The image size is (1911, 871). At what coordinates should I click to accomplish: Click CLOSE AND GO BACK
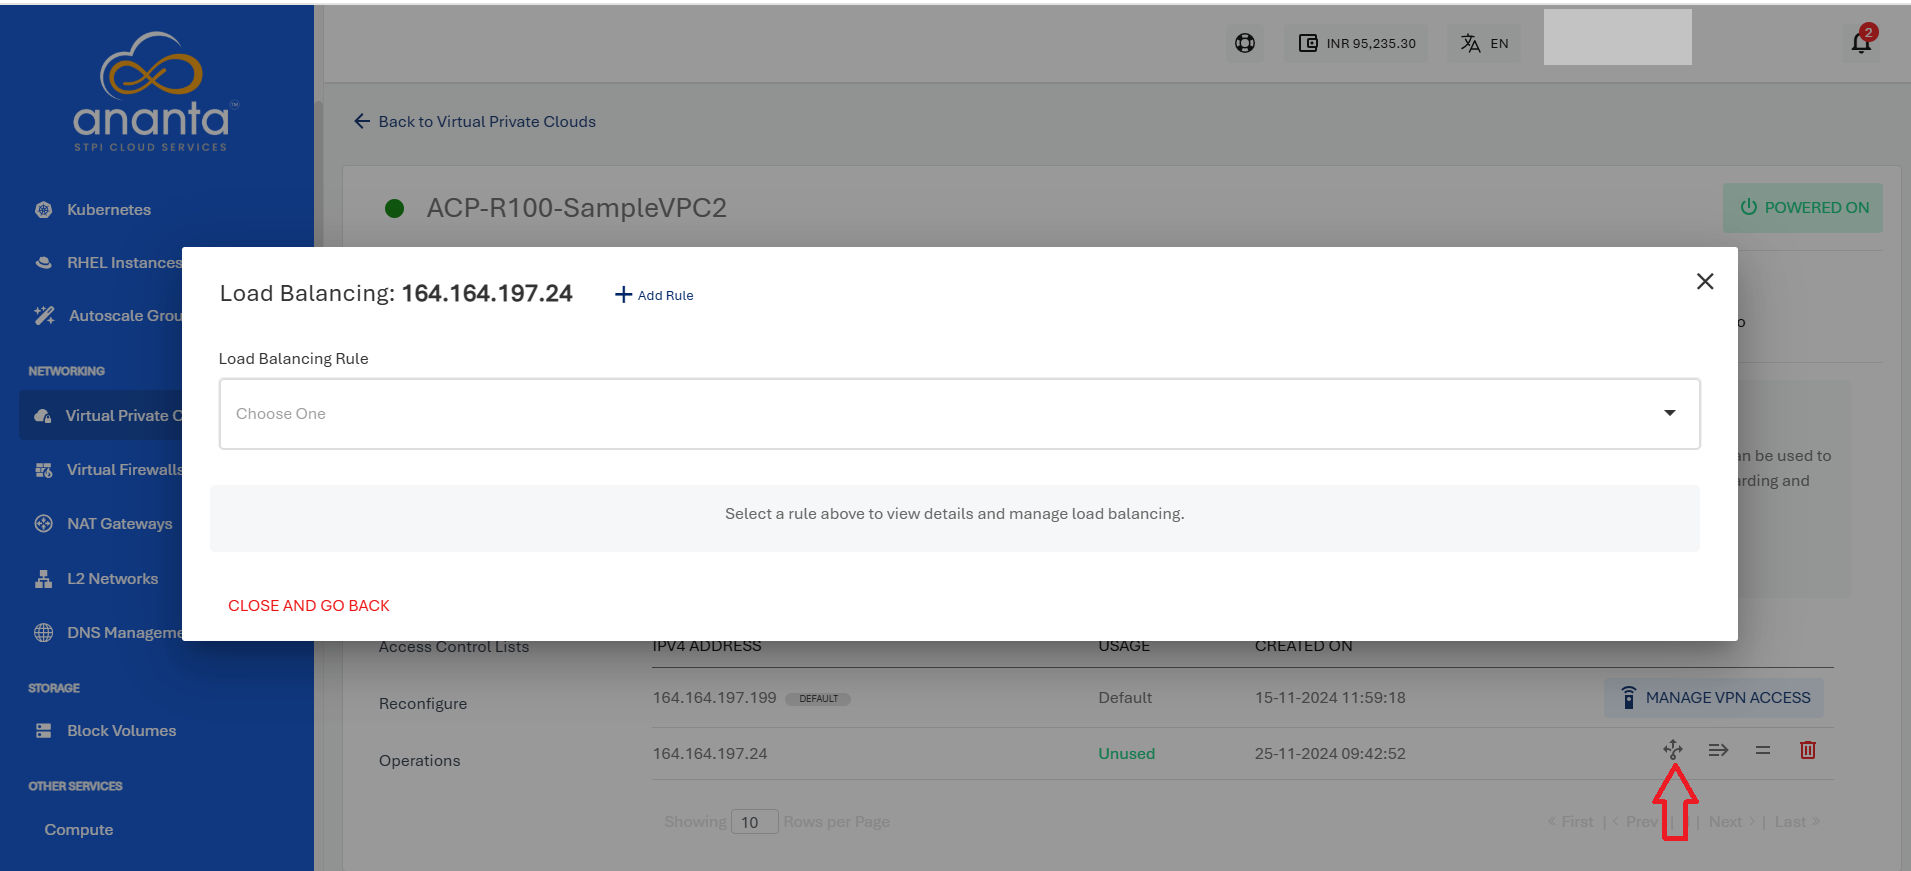[309, 606]
